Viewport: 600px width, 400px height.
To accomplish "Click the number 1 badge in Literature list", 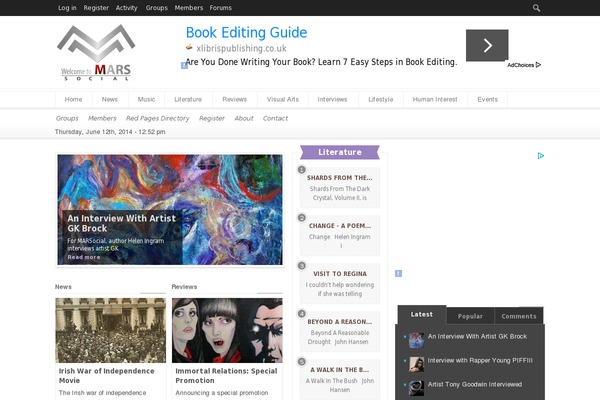I will click(302, 170).
